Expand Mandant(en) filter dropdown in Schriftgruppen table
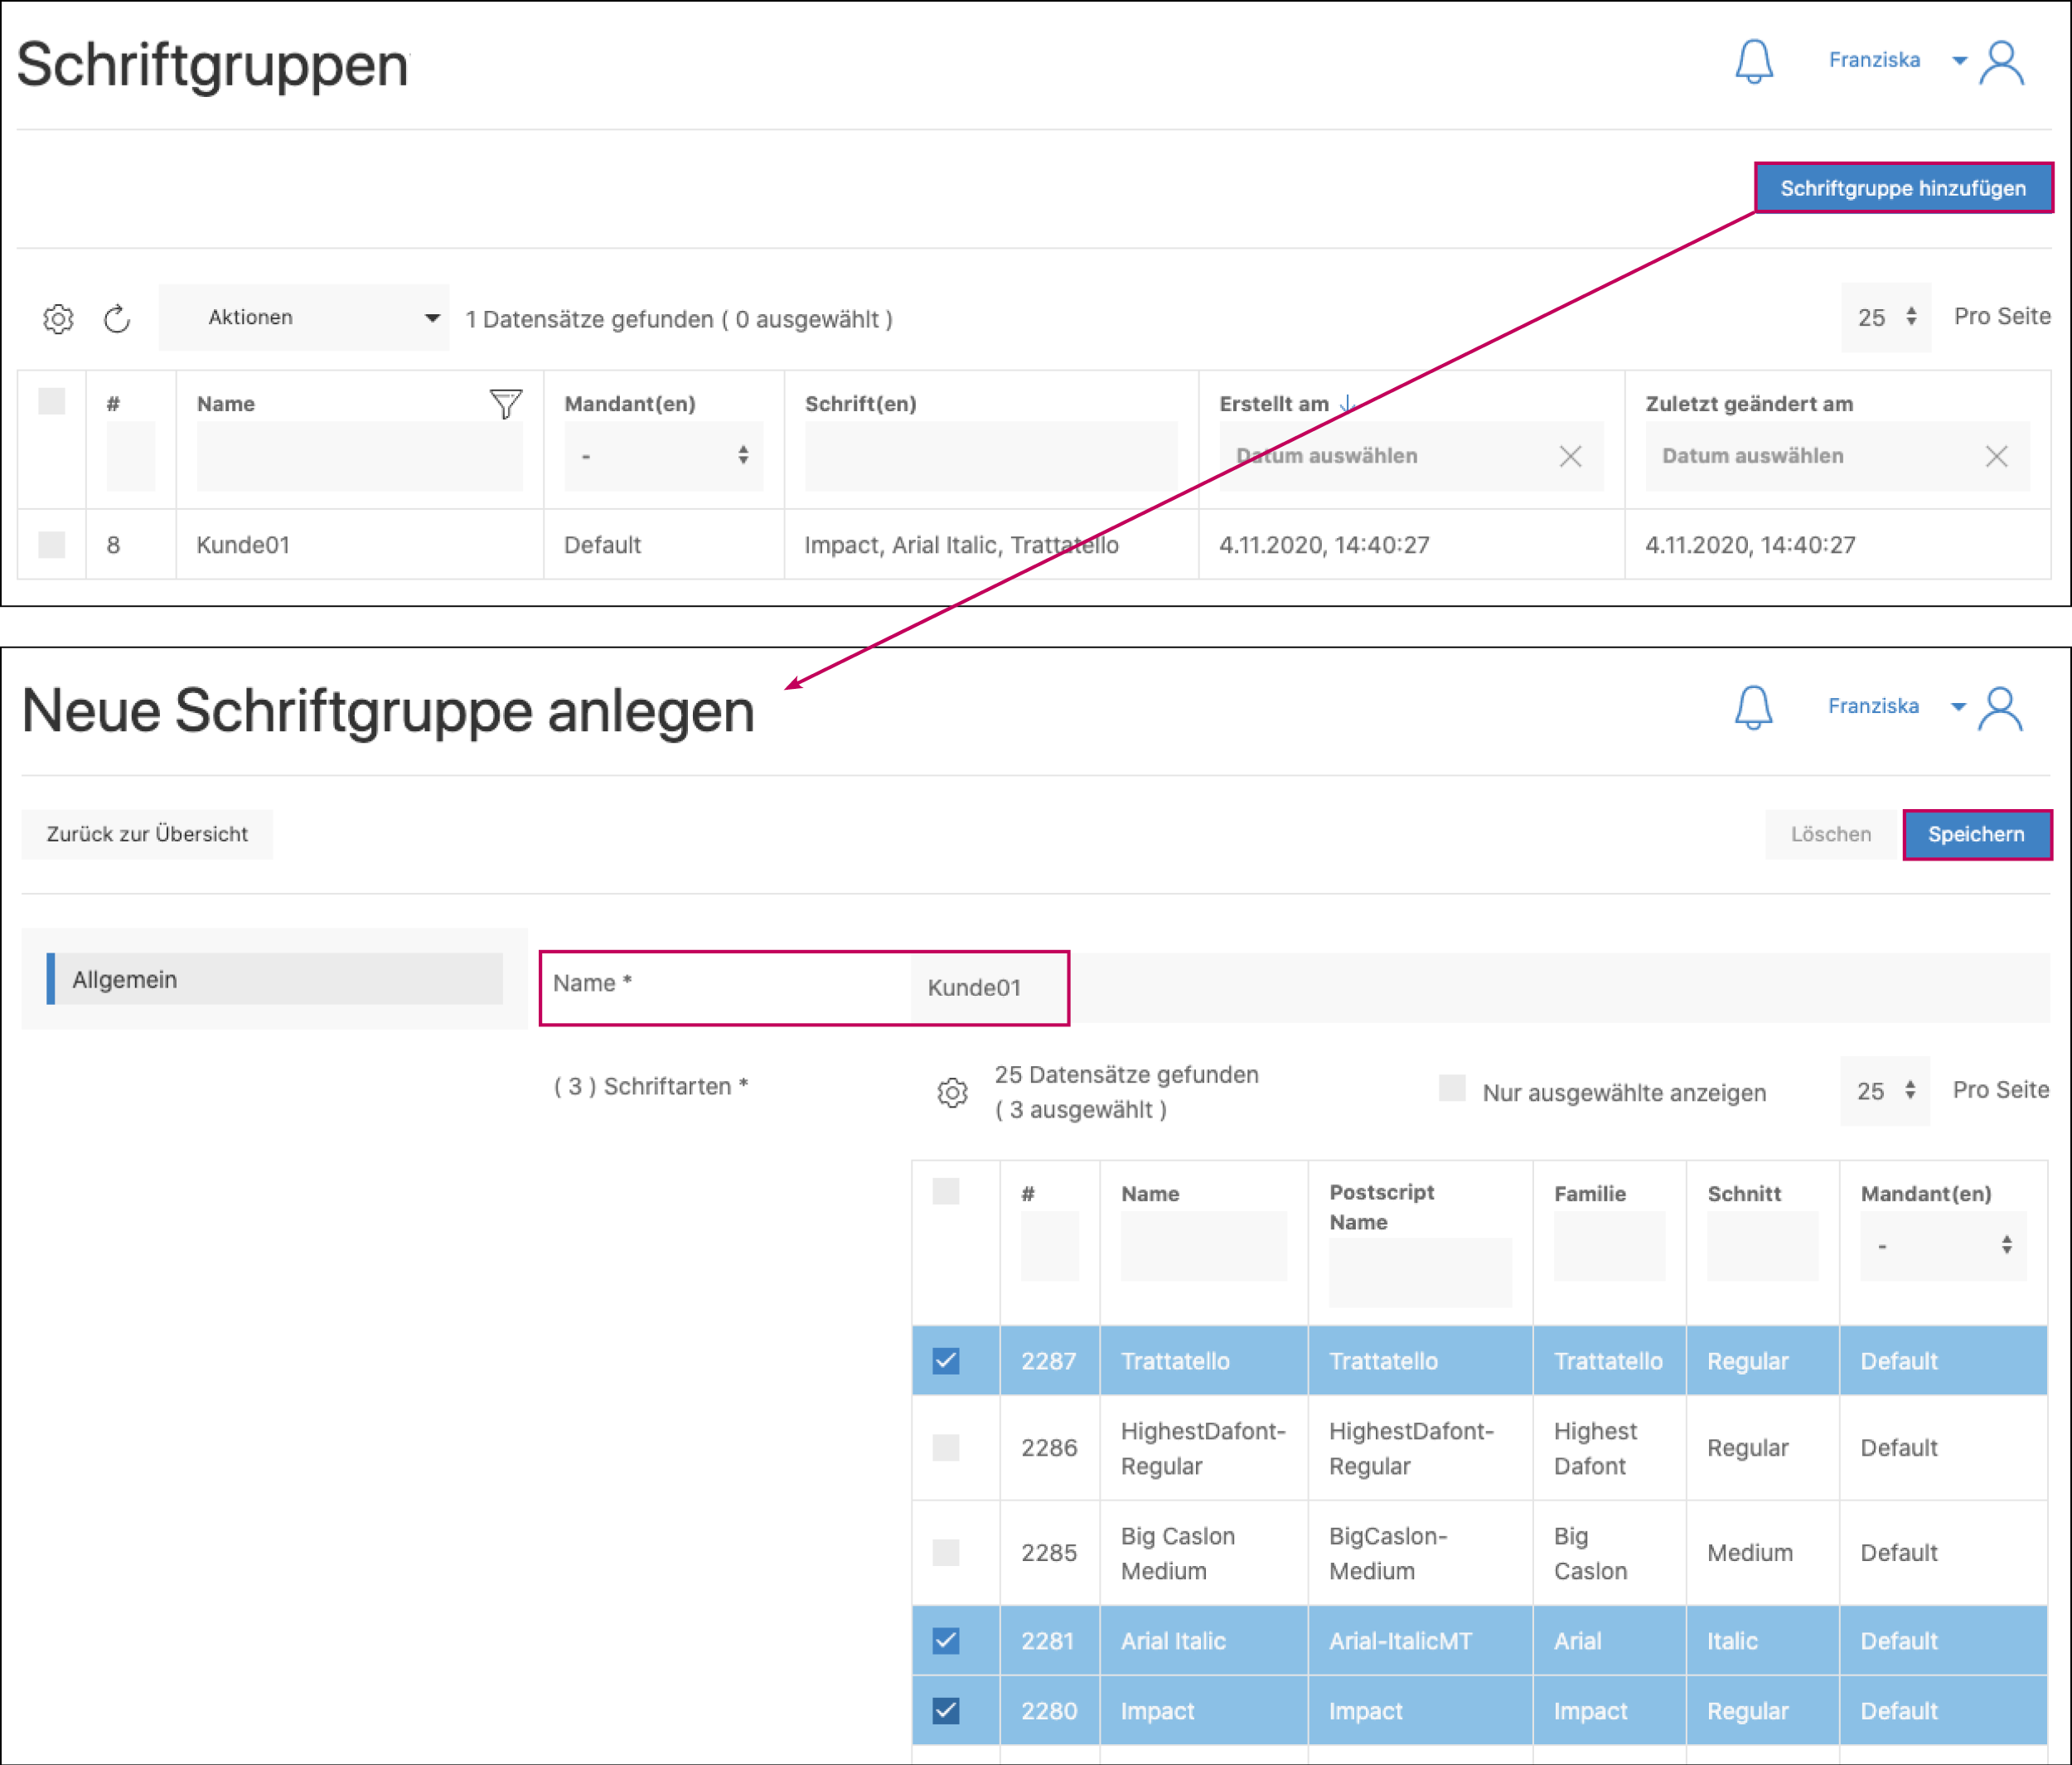Viewport: 2072px width, 1765px height. (663, 456)
